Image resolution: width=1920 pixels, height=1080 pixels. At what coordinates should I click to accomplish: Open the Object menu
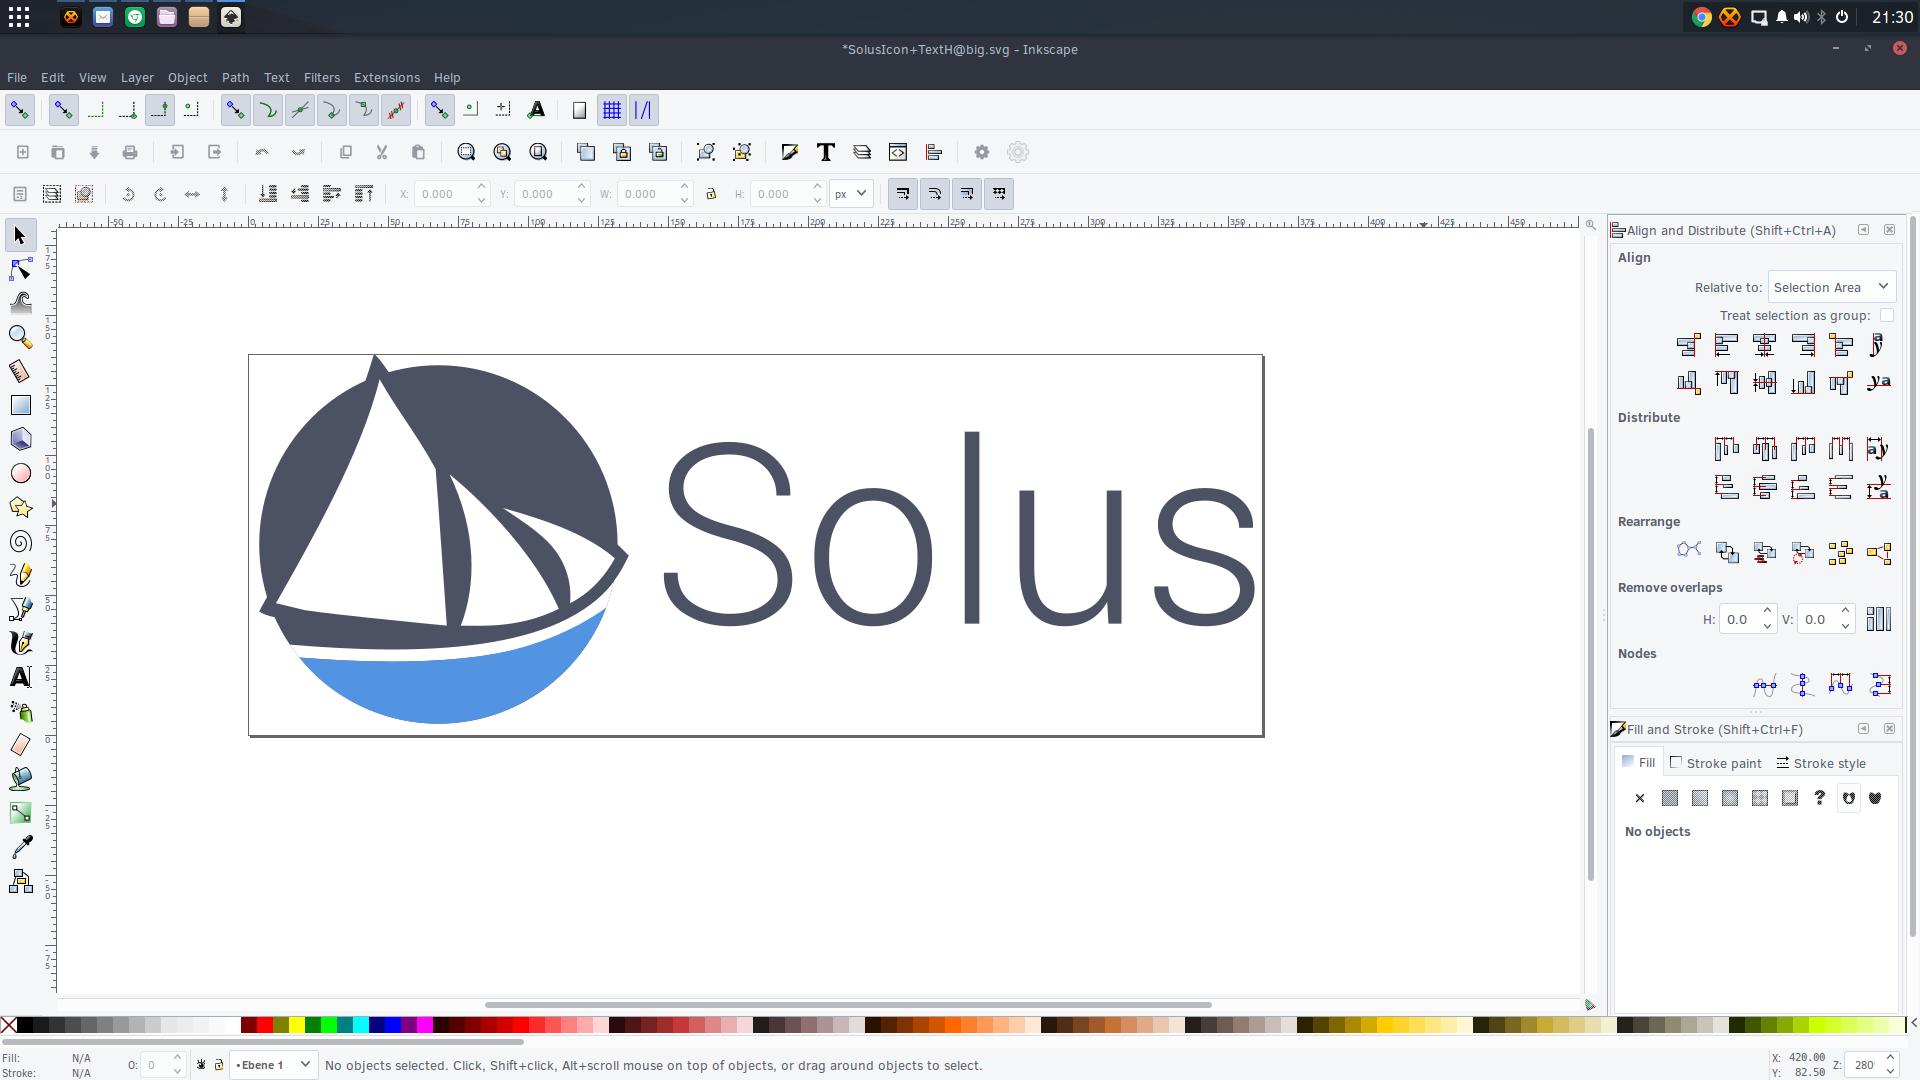[187, 77]
